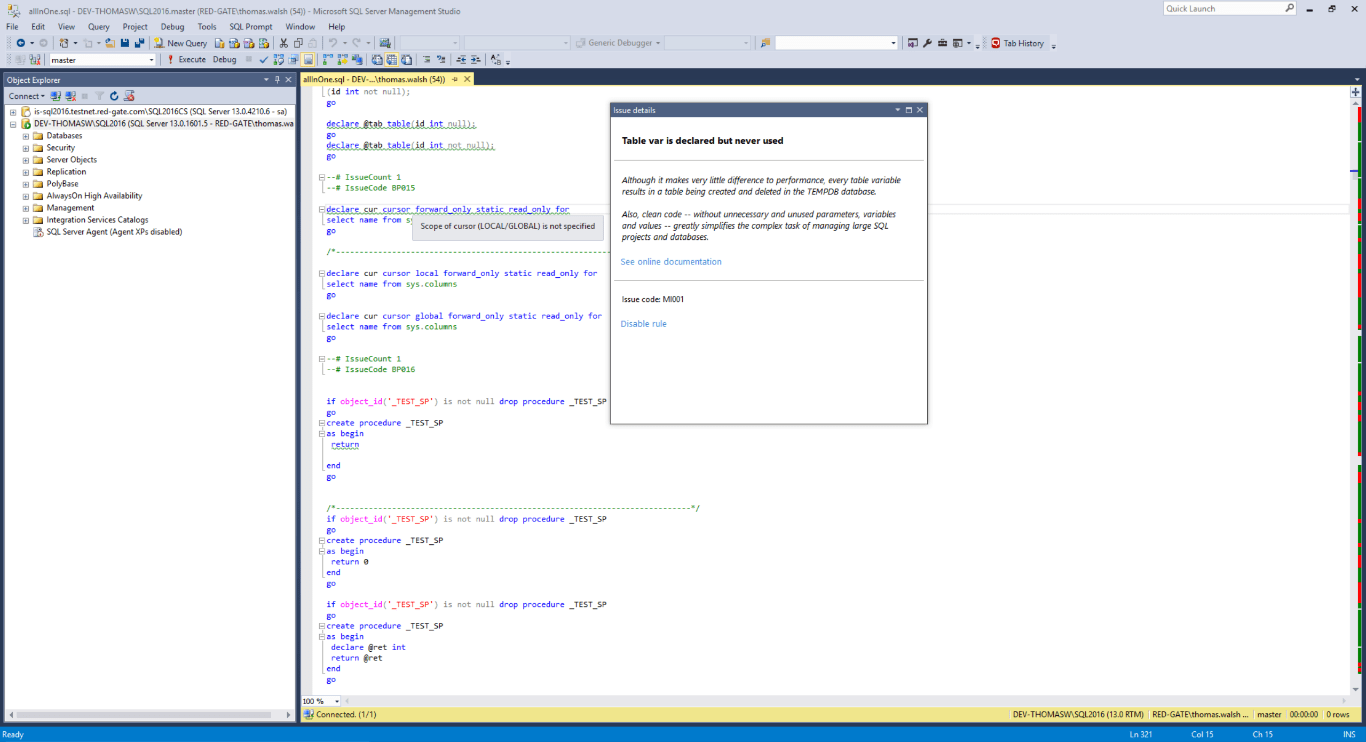The width and height of the screenshot is (1366, 742).
Task: Click the Execute button
Action: point(186,59)
